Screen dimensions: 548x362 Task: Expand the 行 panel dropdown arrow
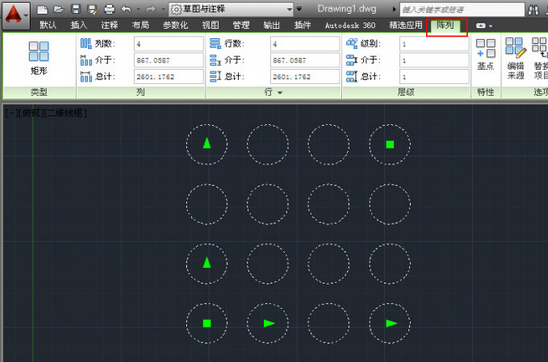pyautogui.click(x=280, y=93)
